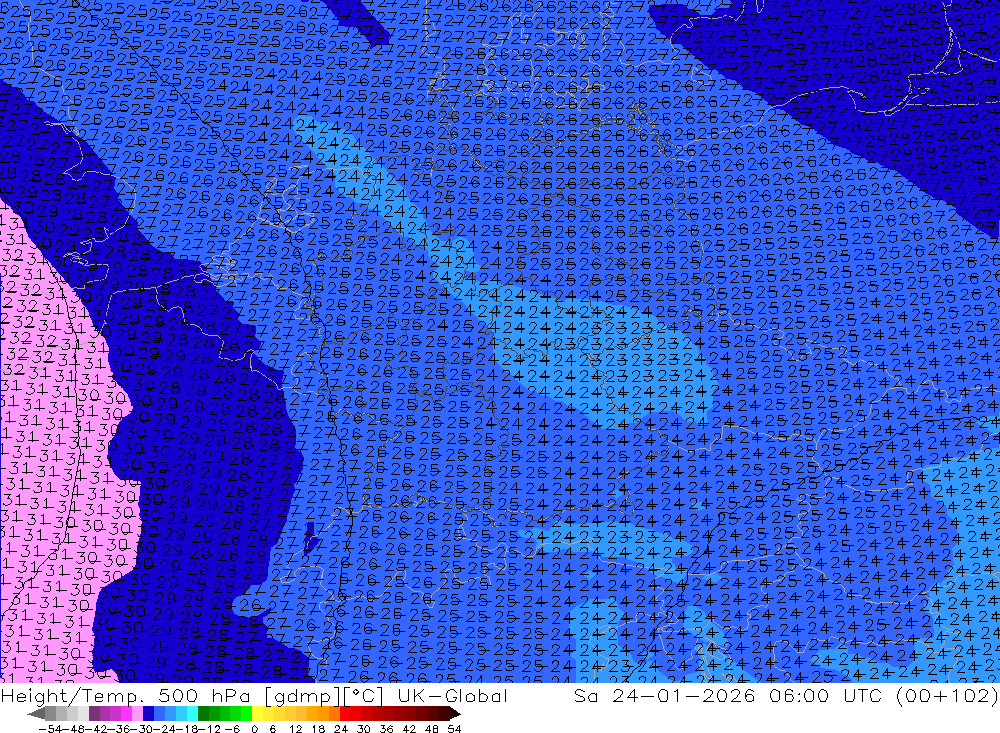Click the cyan swatch above label -18
The width and height of the screenshot is (1000, 733).
click(x=192, y=714)
